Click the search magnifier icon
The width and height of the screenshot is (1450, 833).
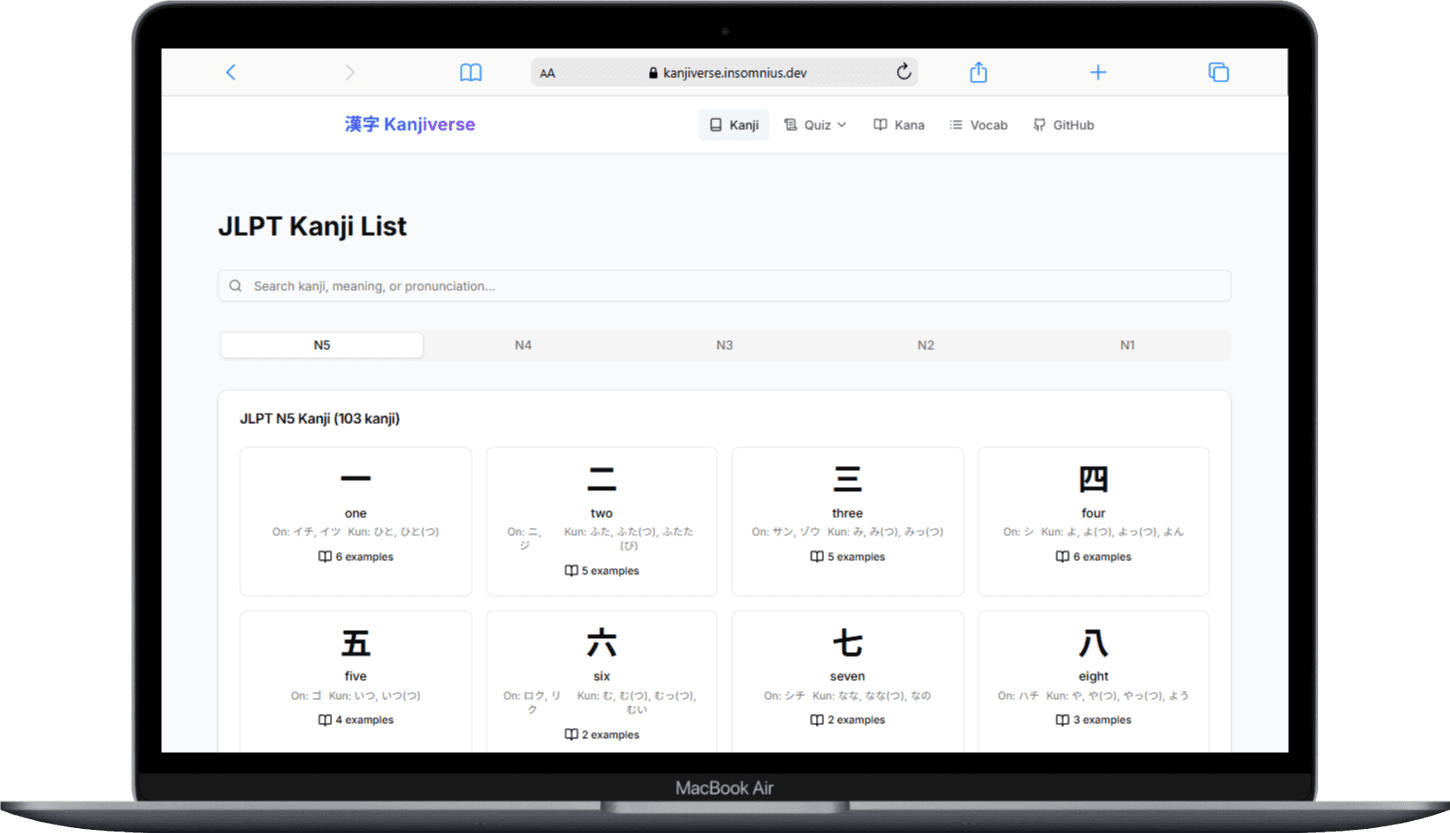[x=236, y=286]
